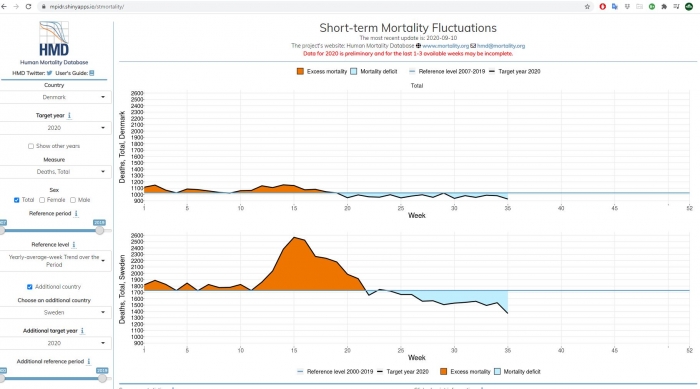Select the Female sex checkbox
The width and height of the screenshot is (700, 389).
(x=42, y=200)
